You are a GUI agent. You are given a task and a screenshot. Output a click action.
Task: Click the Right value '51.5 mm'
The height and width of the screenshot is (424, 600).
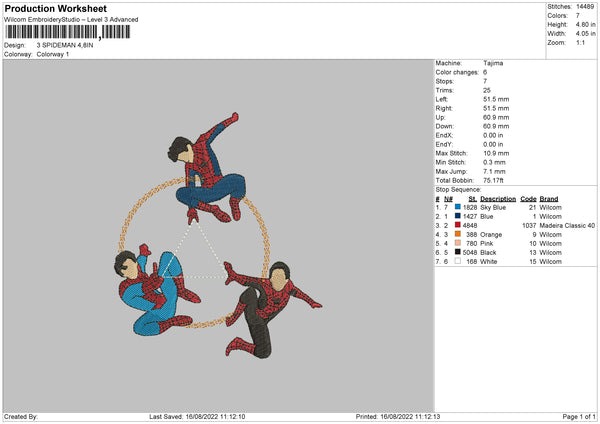[x=496, y=108]
